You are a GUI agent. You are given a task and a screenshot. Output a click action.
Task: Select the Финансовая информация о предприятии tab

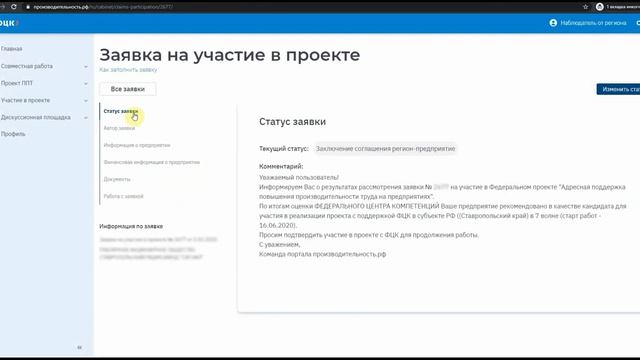click(152, 162)
